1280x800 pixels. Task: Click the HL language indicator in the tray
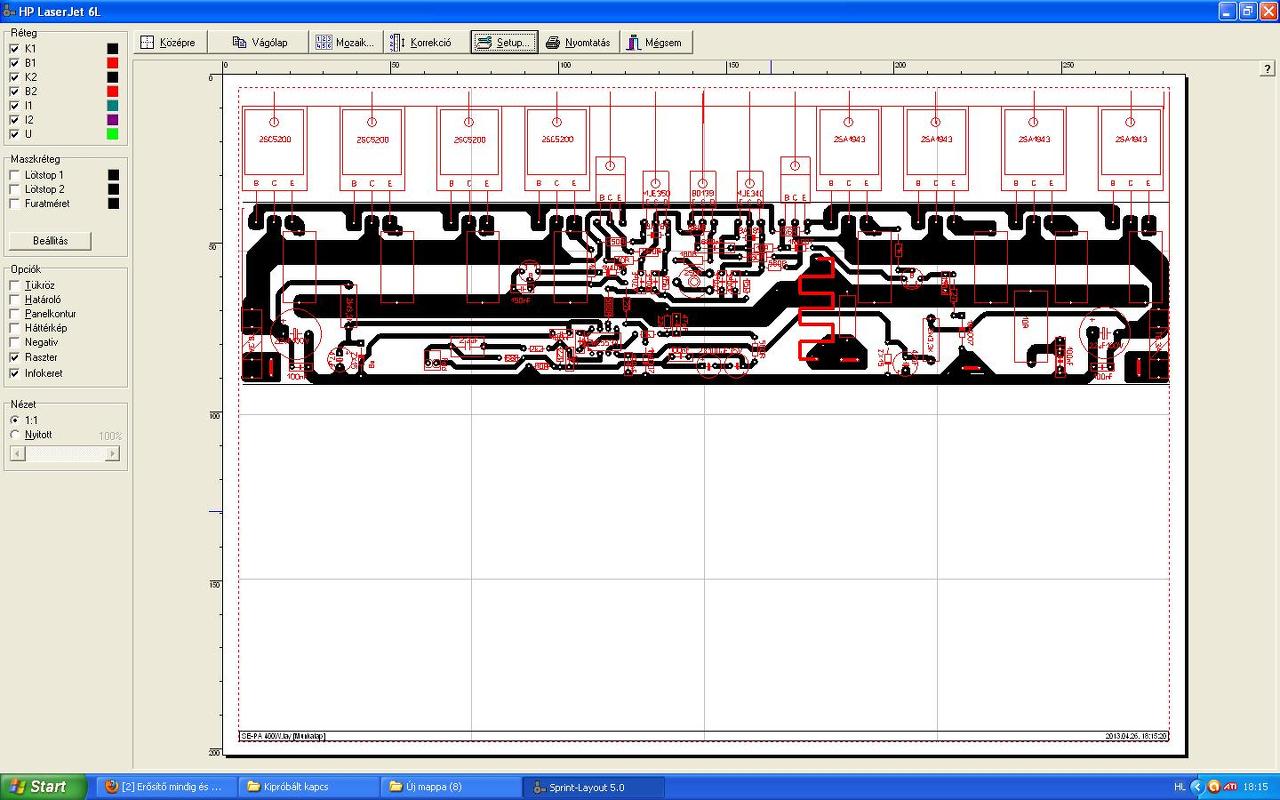coord(1180,787)
